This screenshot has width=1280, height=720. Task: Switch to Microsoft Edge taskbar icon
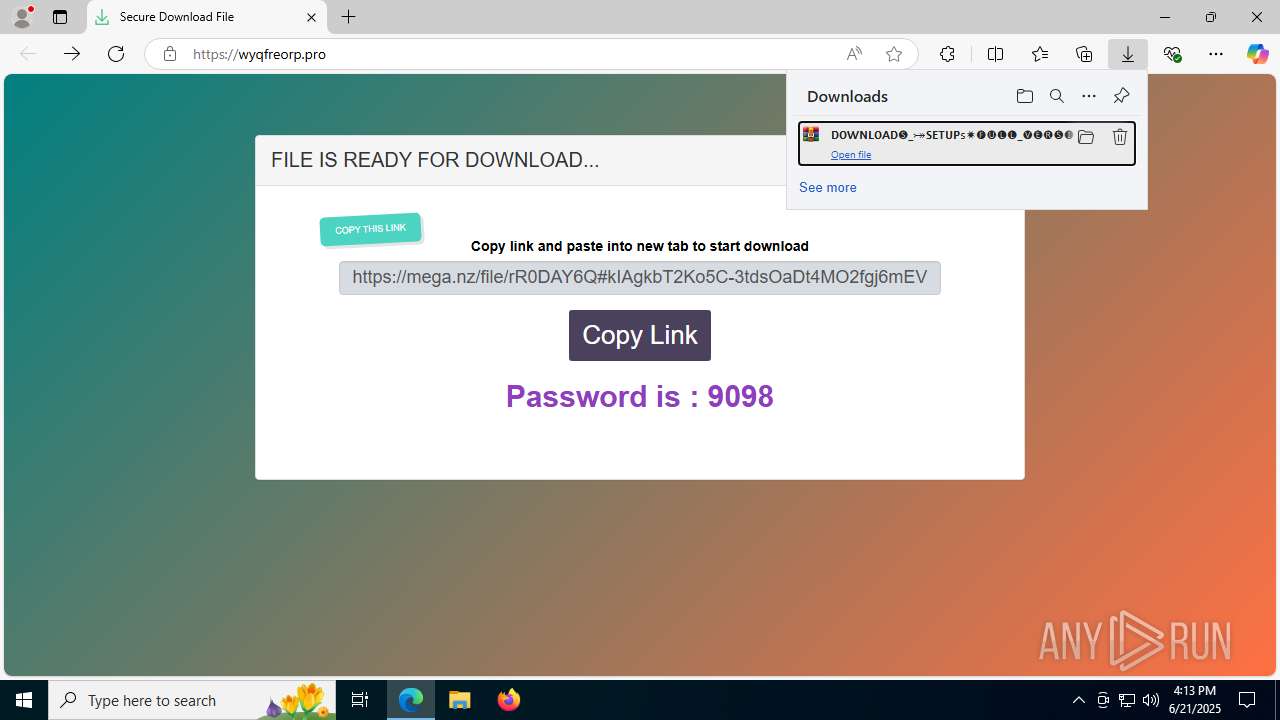[411, 700]
